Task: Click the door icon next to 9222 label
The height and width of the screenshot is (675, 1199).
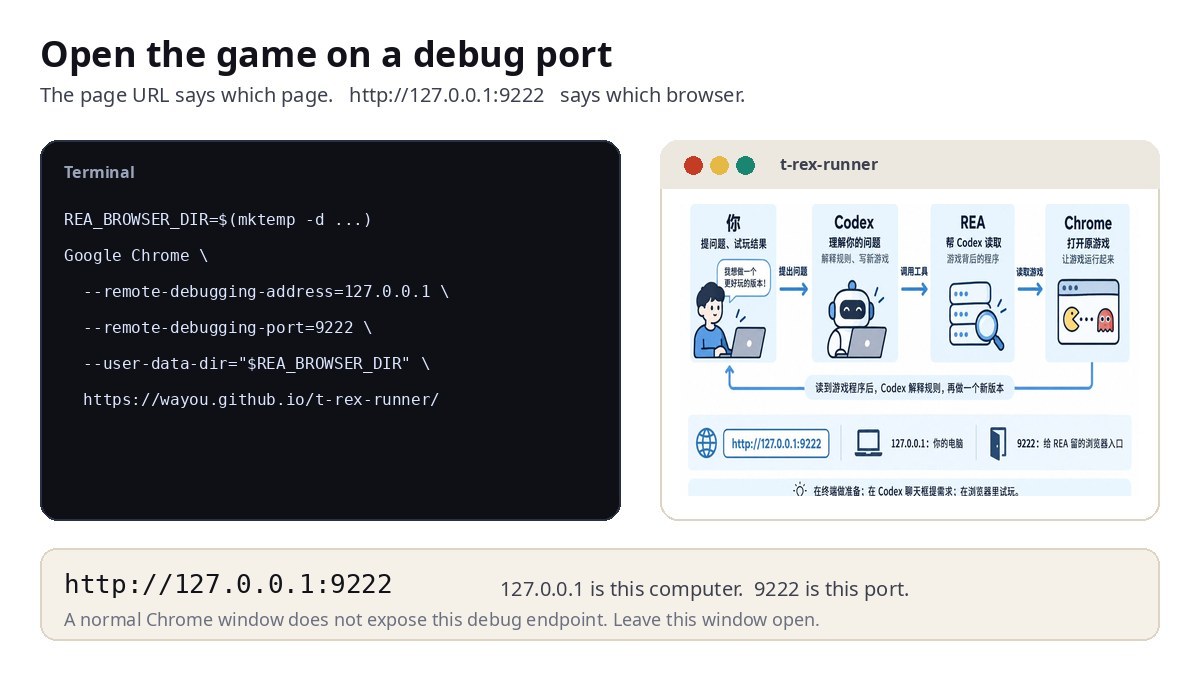Action: [998, 443]
